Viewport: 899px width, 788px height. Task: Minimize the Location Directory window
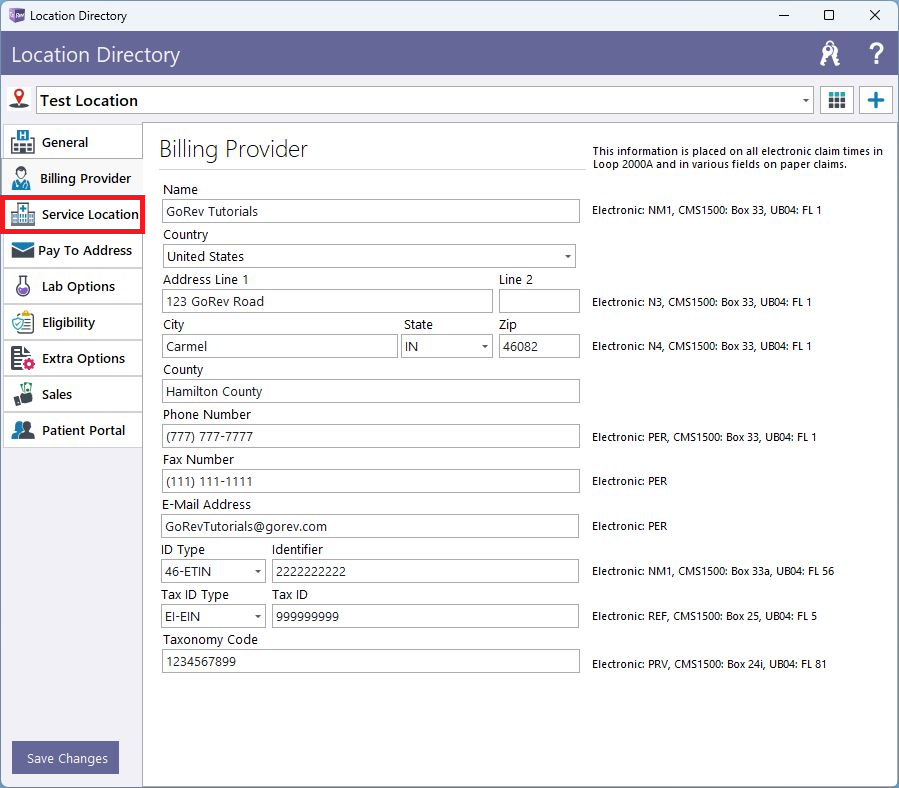coord(784,15)
